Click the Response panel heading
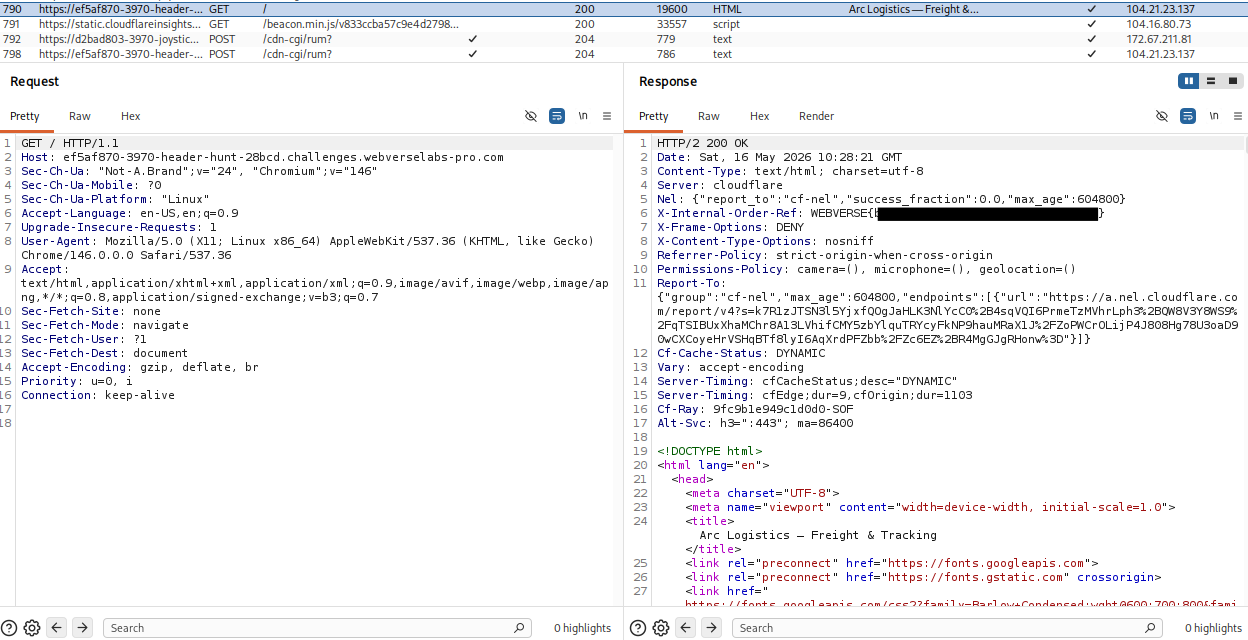The image size is (1248, 640). coord(668,81)
